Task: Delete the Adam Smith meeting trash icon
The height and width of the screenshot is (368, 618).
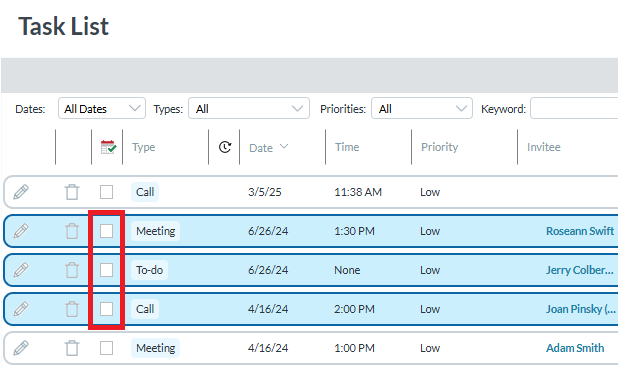Action: [x=72, y=348]
